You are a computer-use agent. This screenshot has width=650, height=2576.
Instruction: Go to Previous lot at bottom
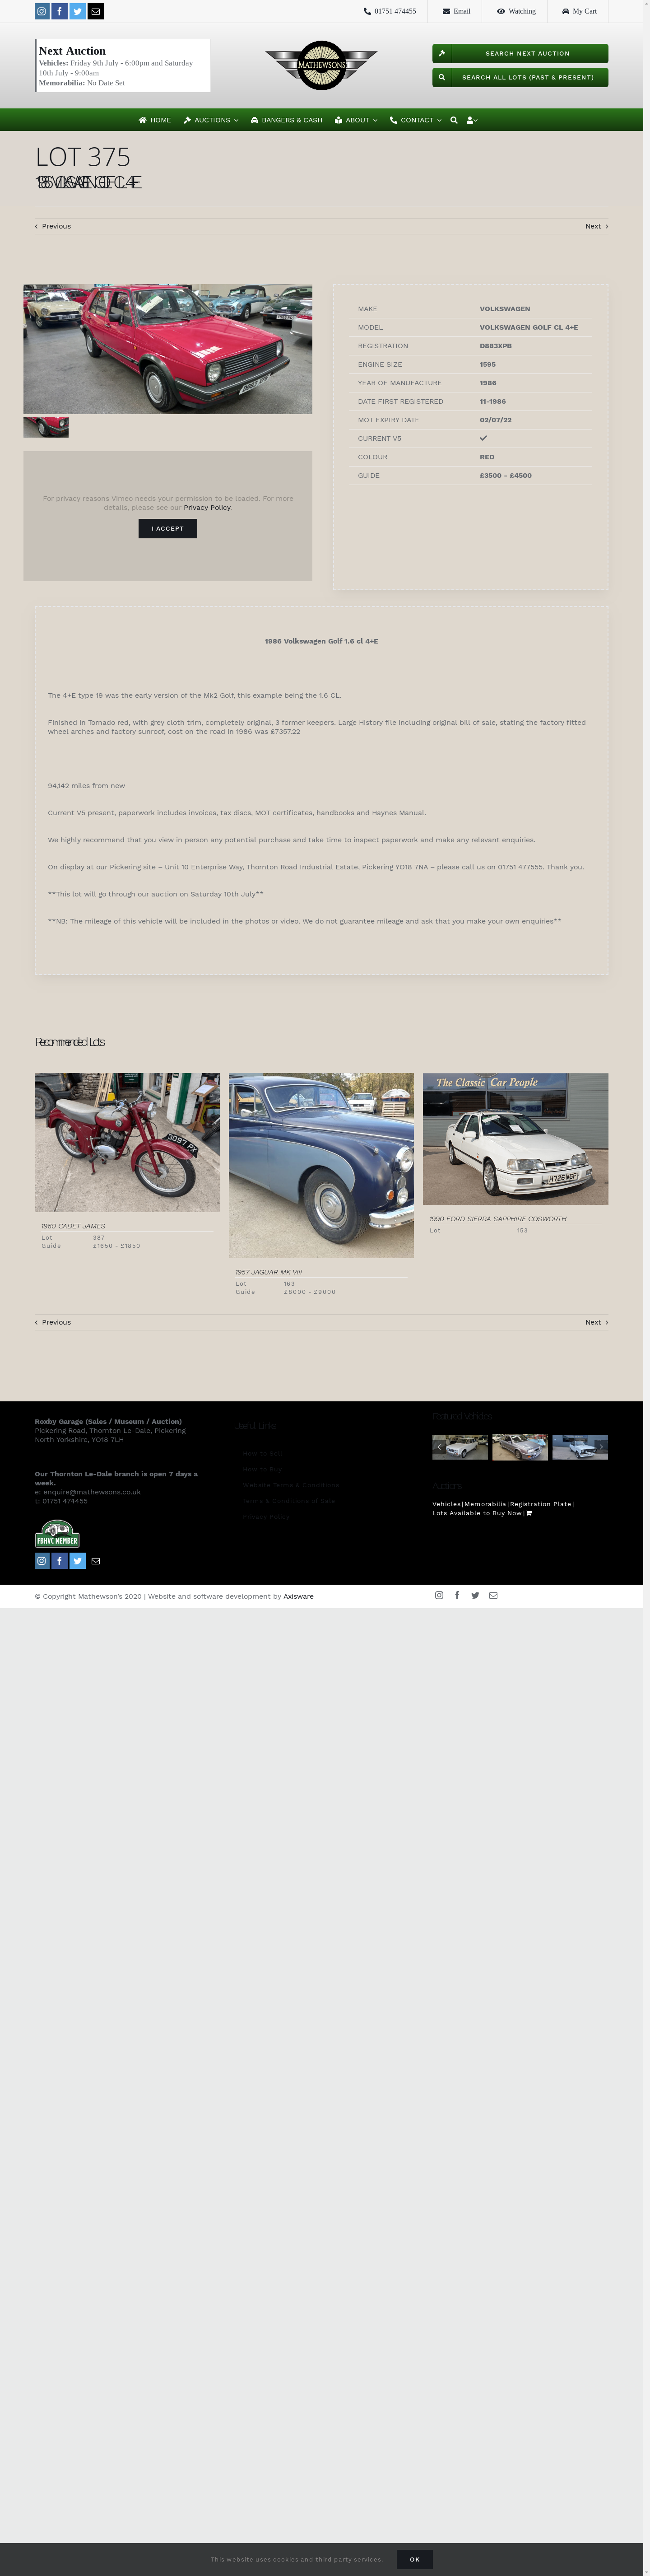tap(53, 1322)
